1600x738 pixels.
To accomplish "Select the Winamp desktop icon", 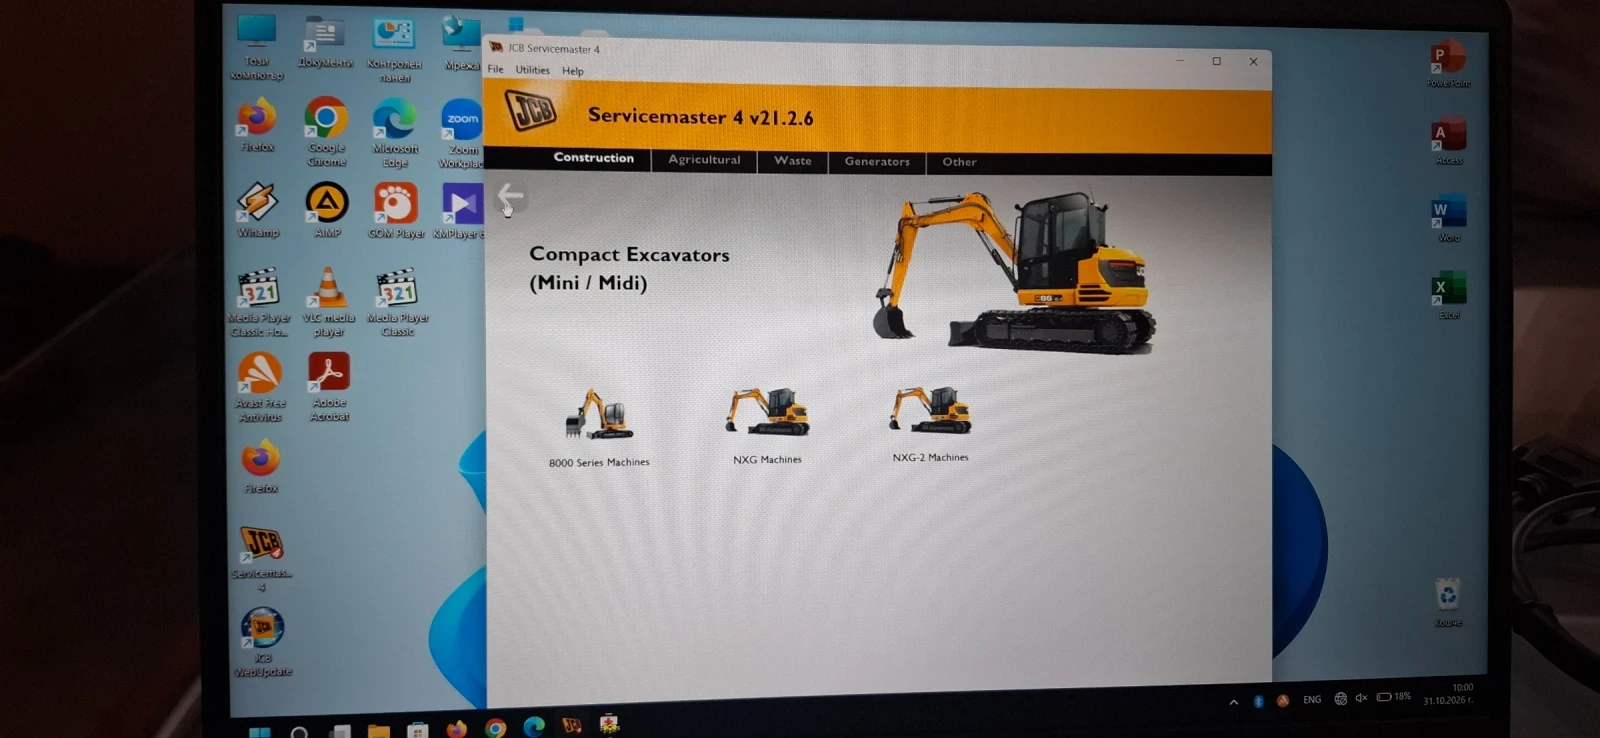I will (x=258, y=210).
